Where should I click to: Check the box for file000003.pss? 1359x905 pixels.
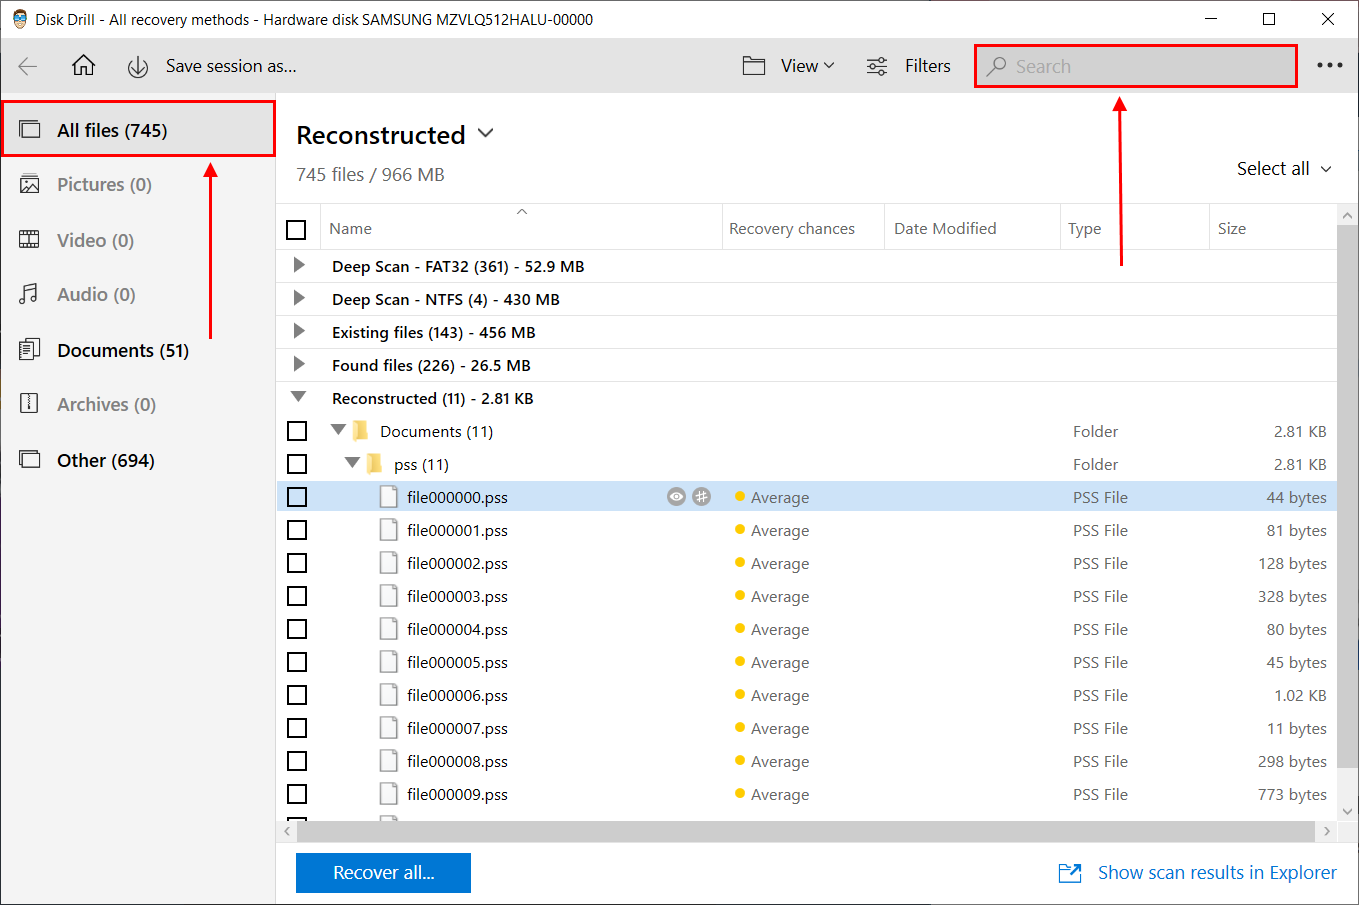click(297, 596)
